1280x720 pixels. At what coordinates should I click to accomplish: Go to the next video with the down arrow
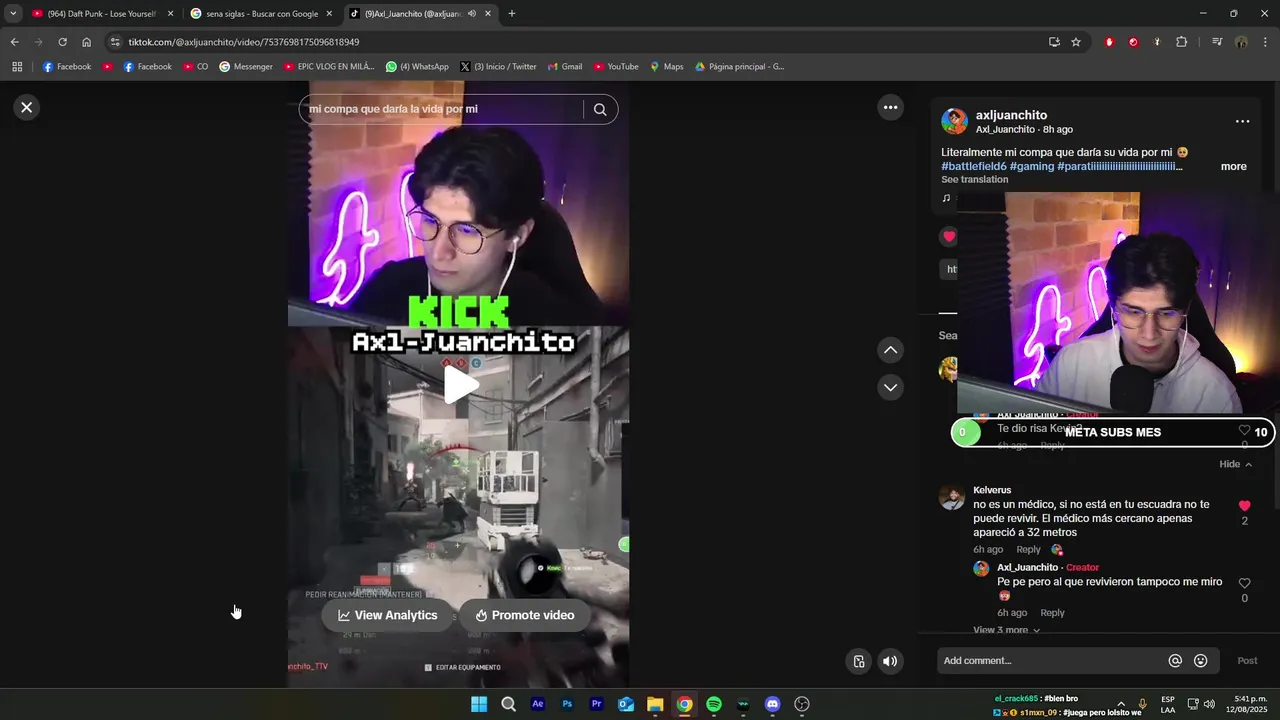click(x=890, y=387)
